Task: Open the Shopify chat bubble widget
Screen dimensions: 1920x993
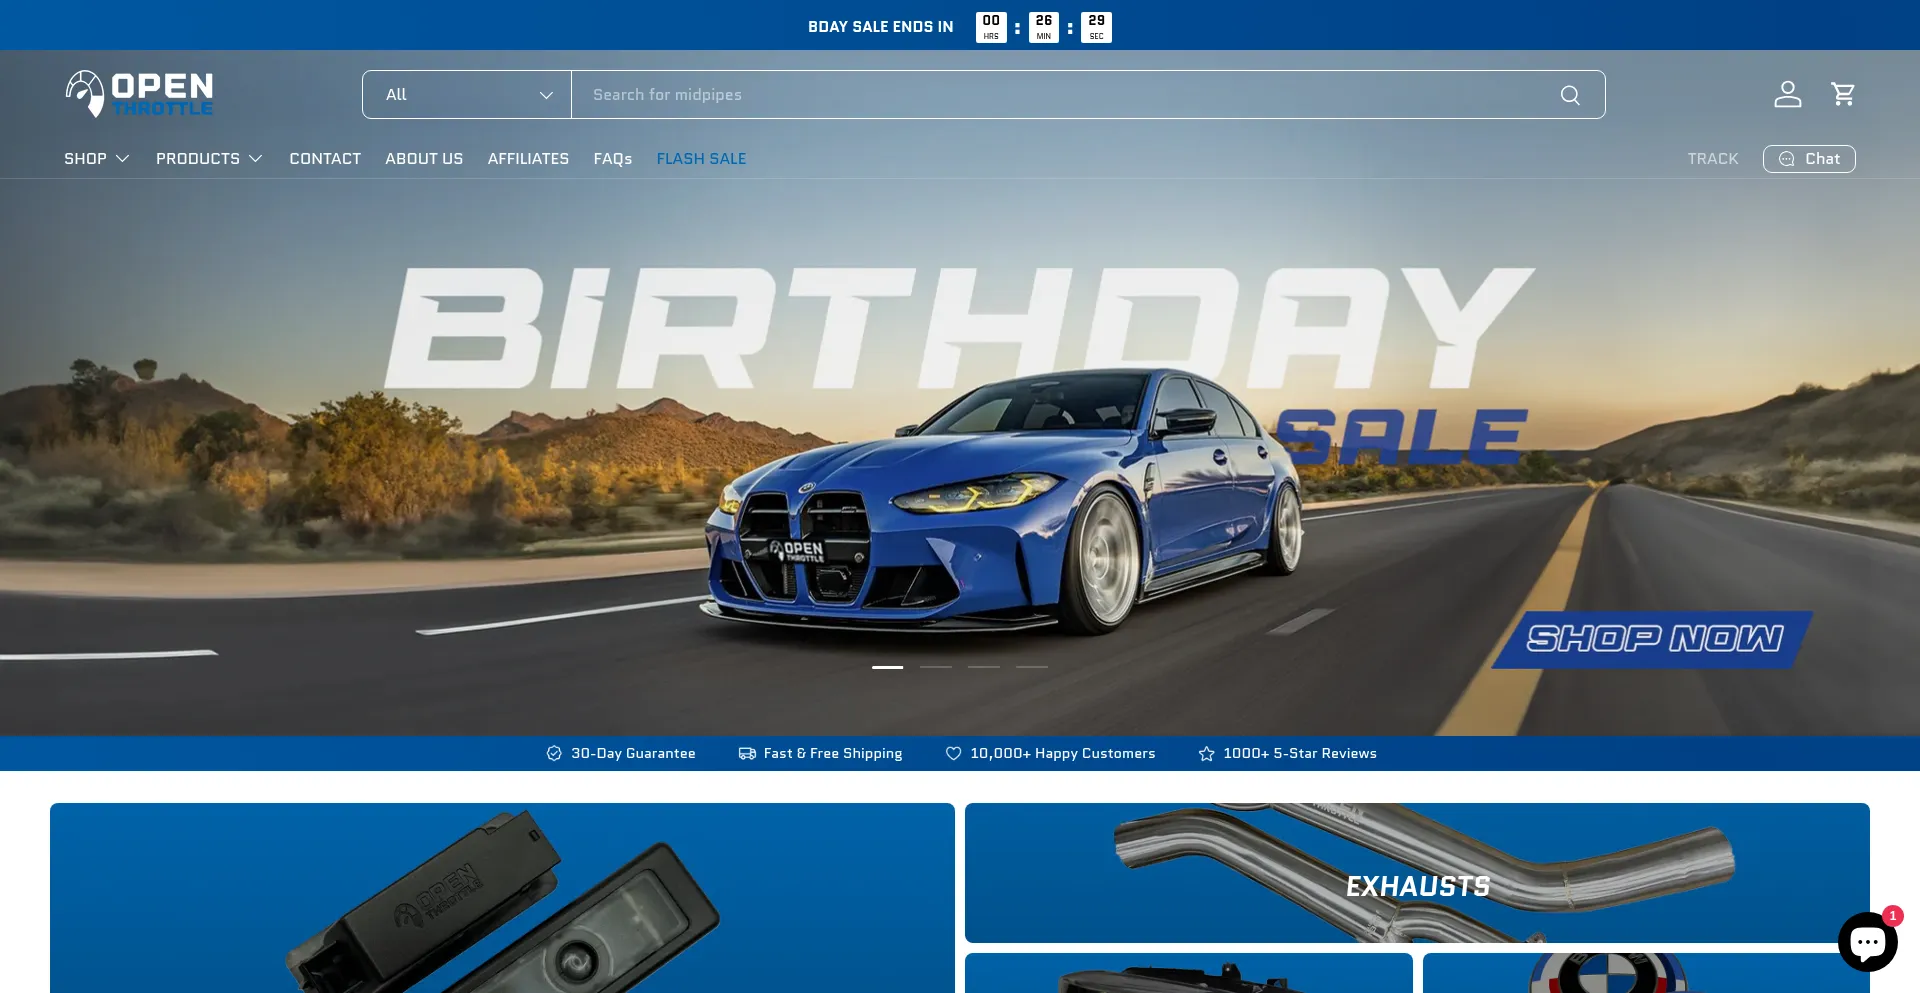Action: pyautogui.click(x=1867, y=941)
